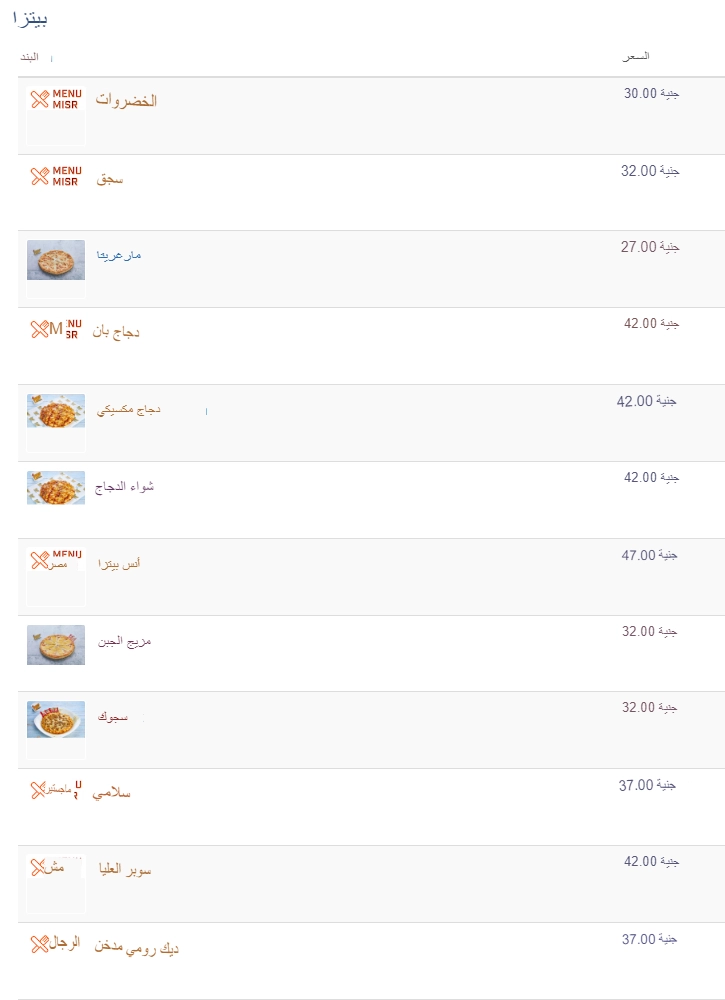Open the مارغريتا pizza thumbnail
This screenshot has height=1000, width=725.
[x=56, y=260]
